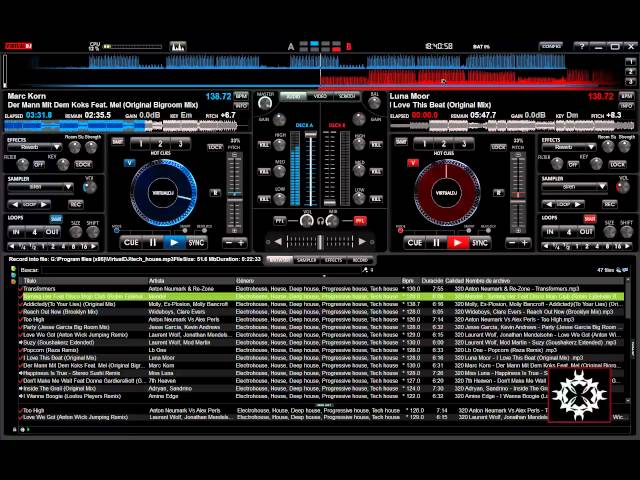Disable red PFL headphone cue for deck B

(x=360, y=221)
